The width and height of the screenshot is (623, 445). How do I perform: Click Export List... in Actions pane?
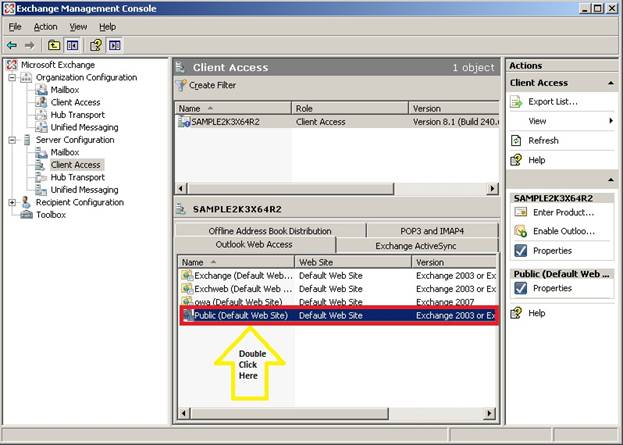coord(553,102)
